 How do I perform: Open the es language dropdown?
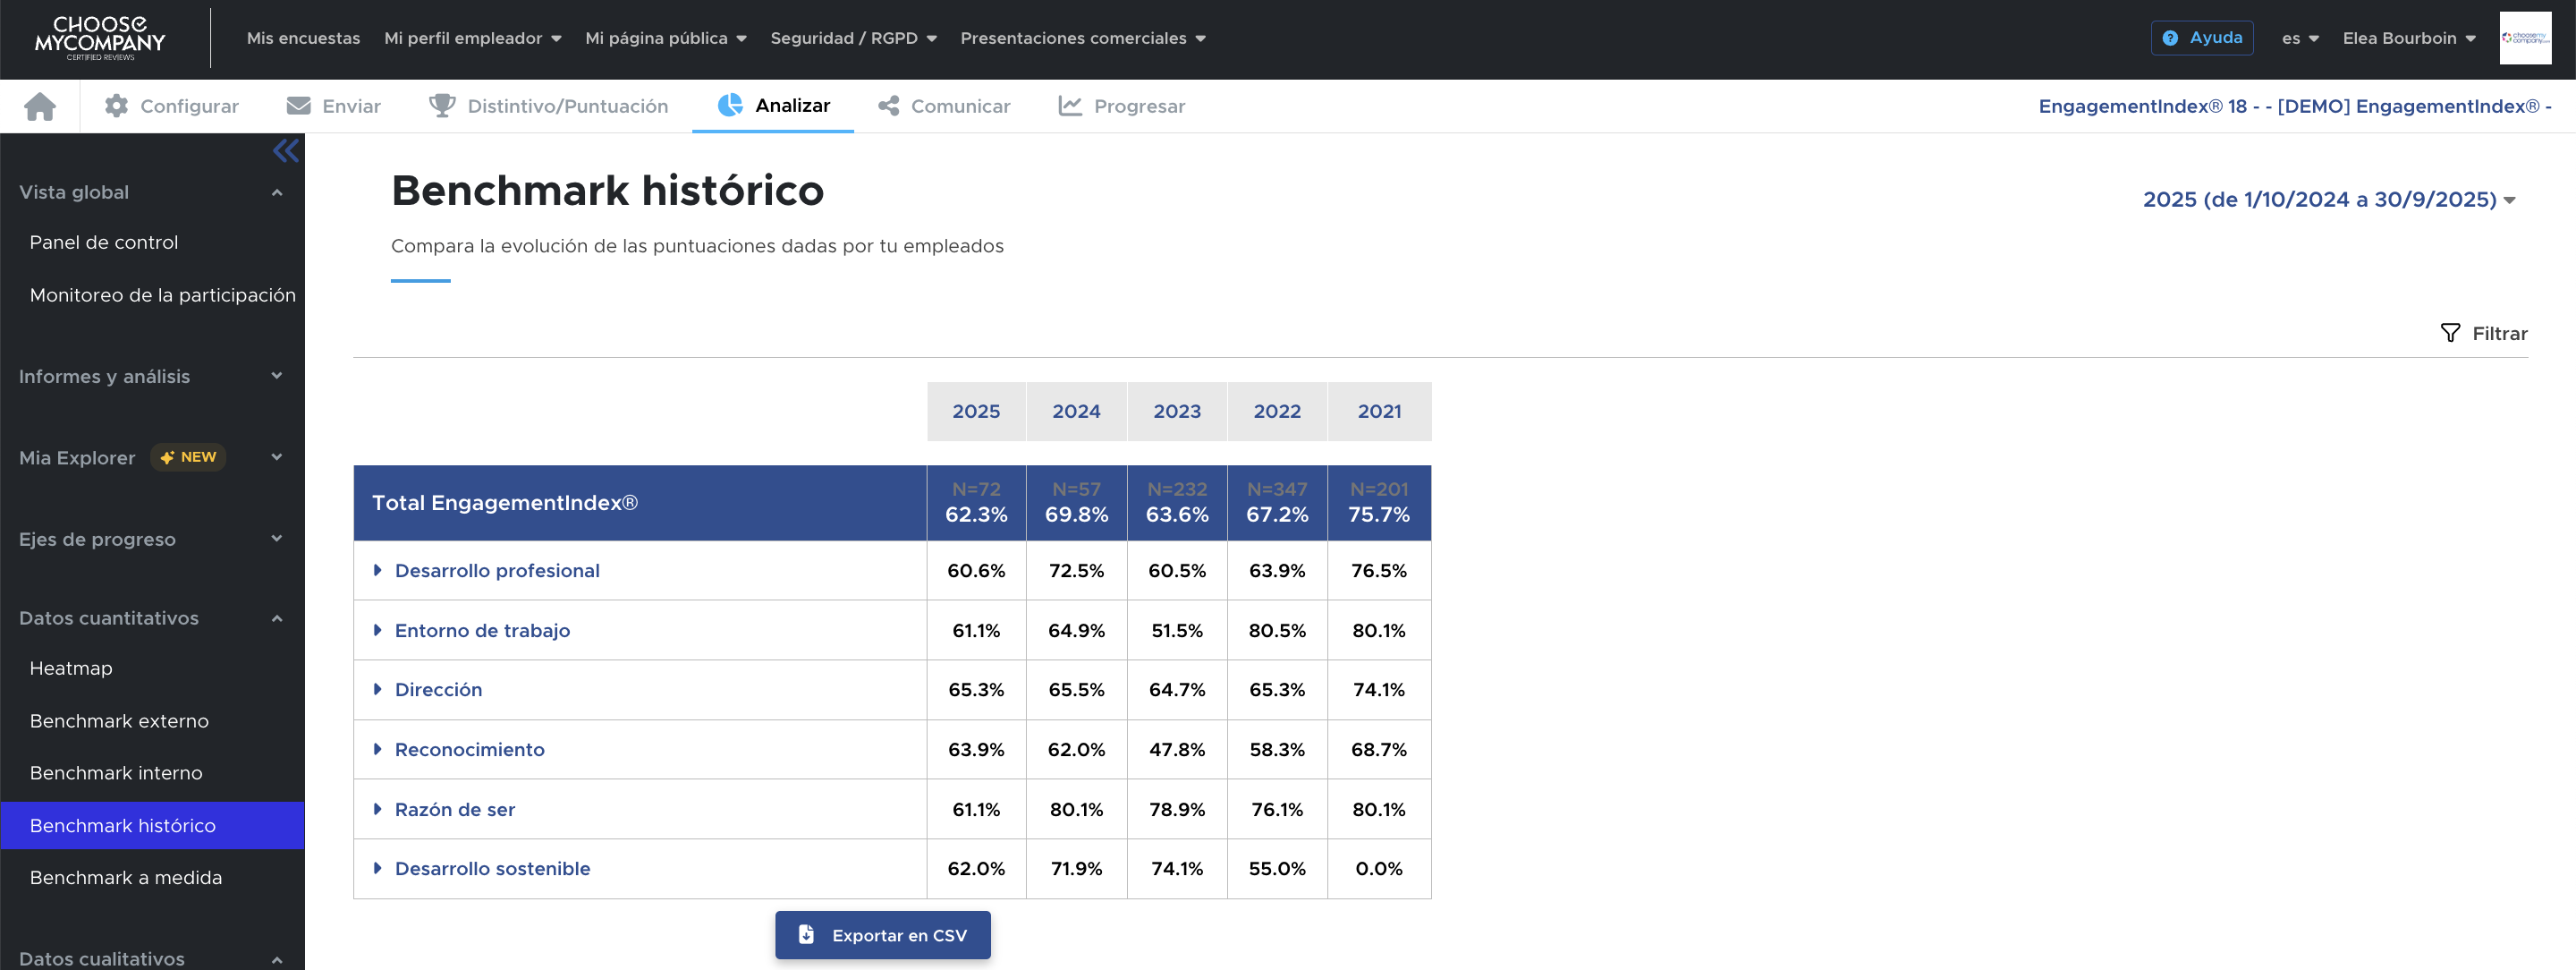(2299, 38)
